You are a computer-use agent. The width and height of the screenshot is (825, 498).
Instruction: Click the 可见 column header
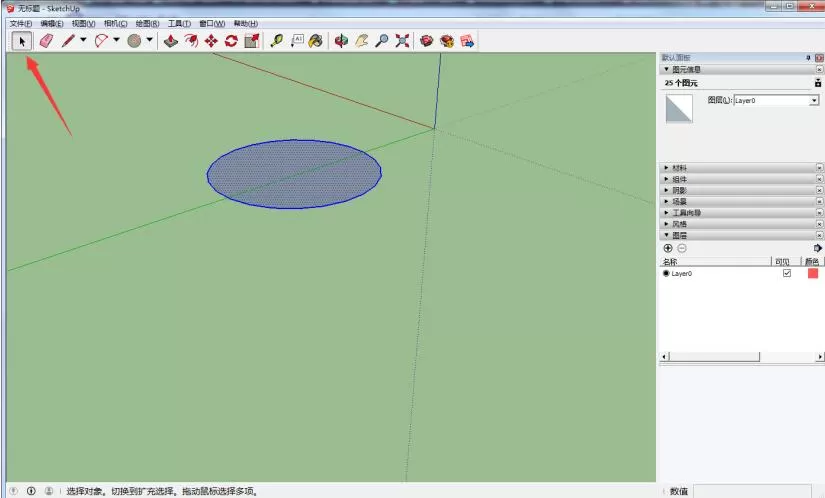[786, 261]
